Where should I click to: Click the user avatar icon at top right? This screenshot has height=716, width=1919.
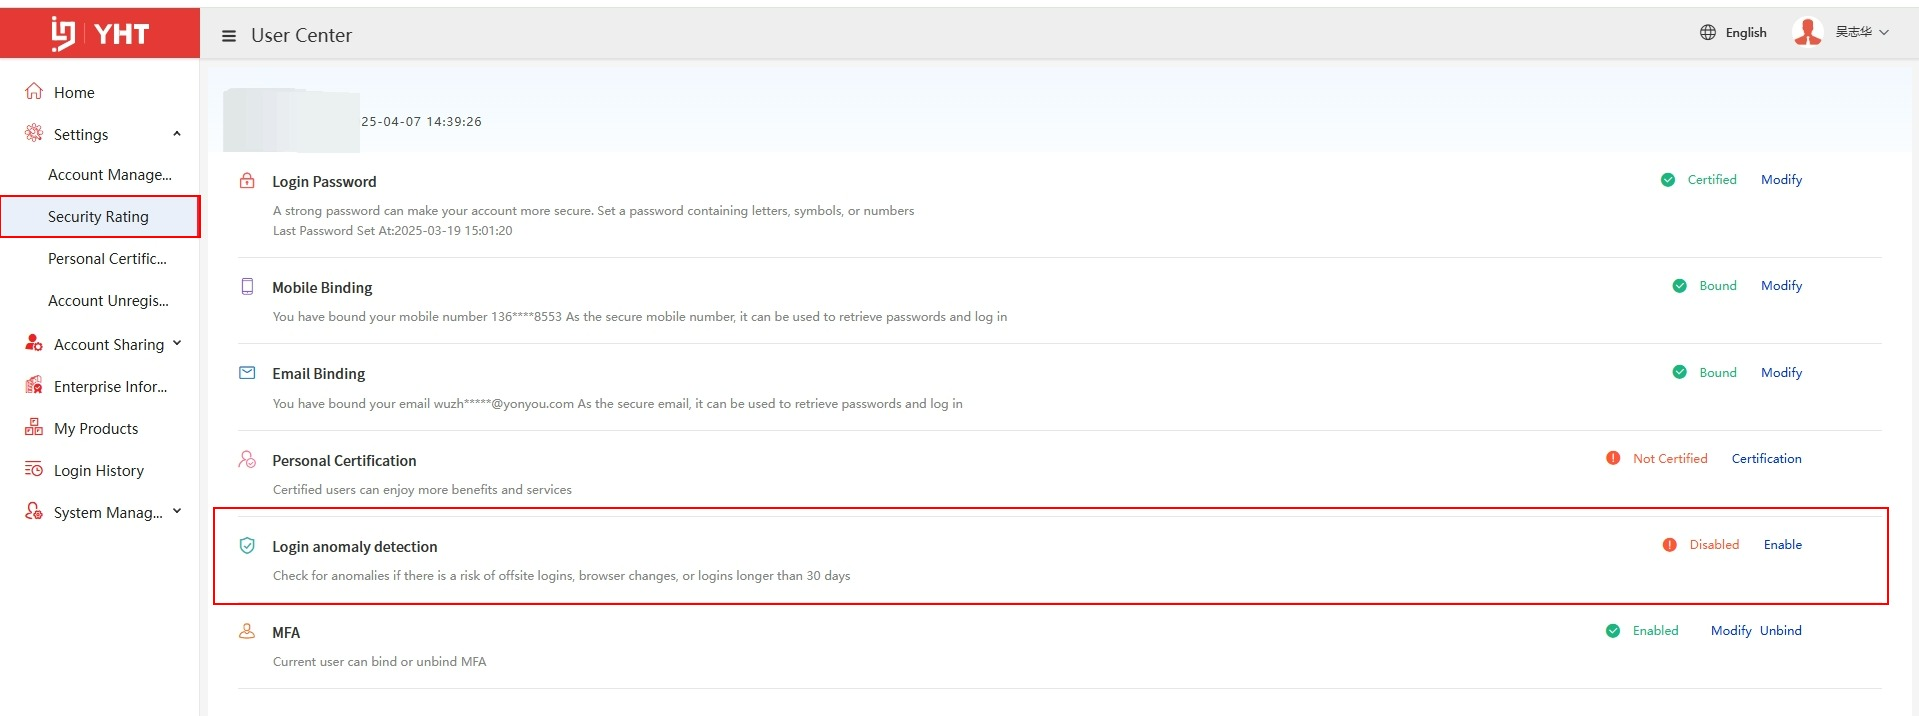pos(1807,33)
